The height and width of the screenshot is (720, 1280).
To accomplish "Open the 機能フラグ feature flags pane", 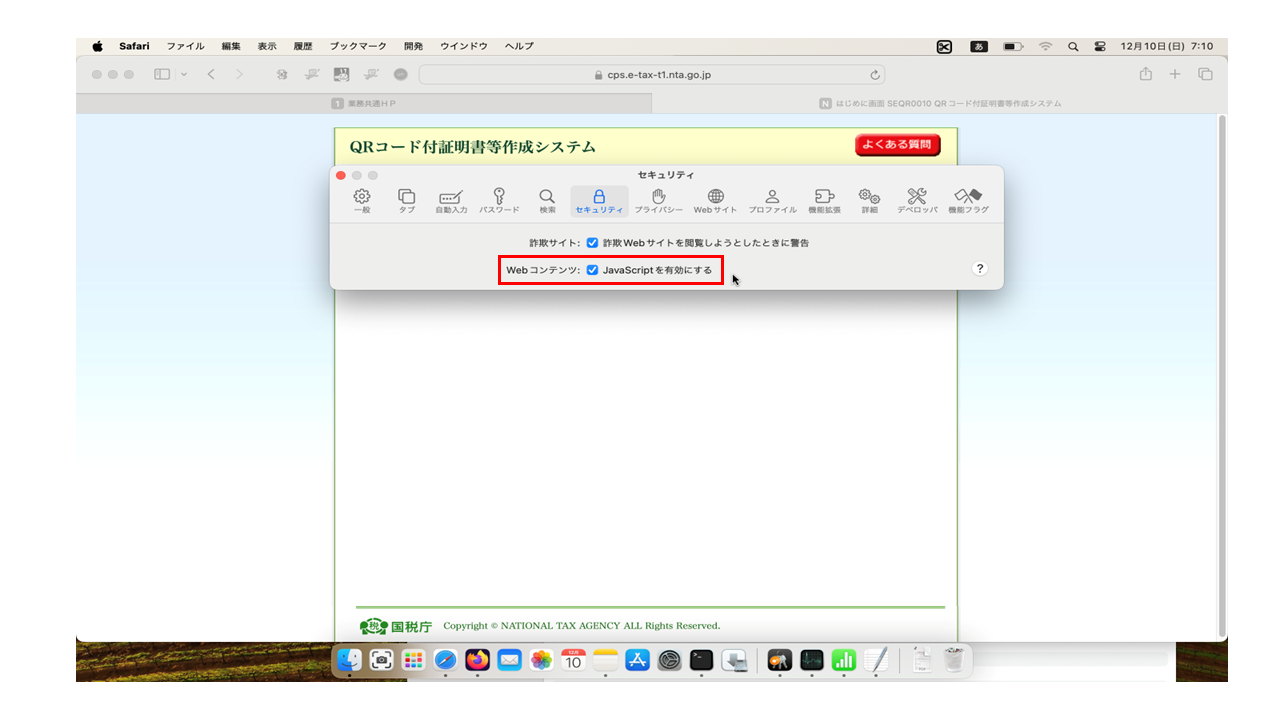I will pos(968,201).
